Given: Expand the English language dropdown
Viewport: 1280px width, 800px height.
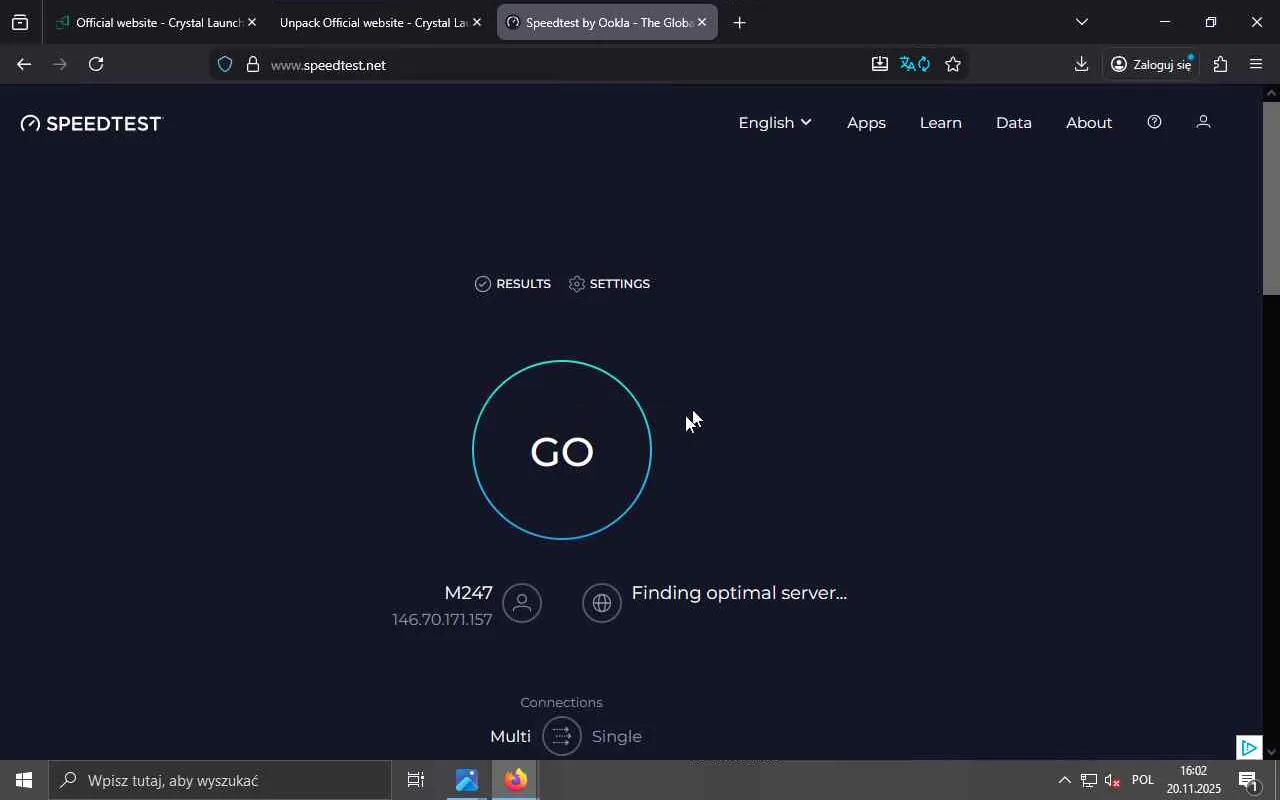Looking at the screenshot, I should point(775,122).
